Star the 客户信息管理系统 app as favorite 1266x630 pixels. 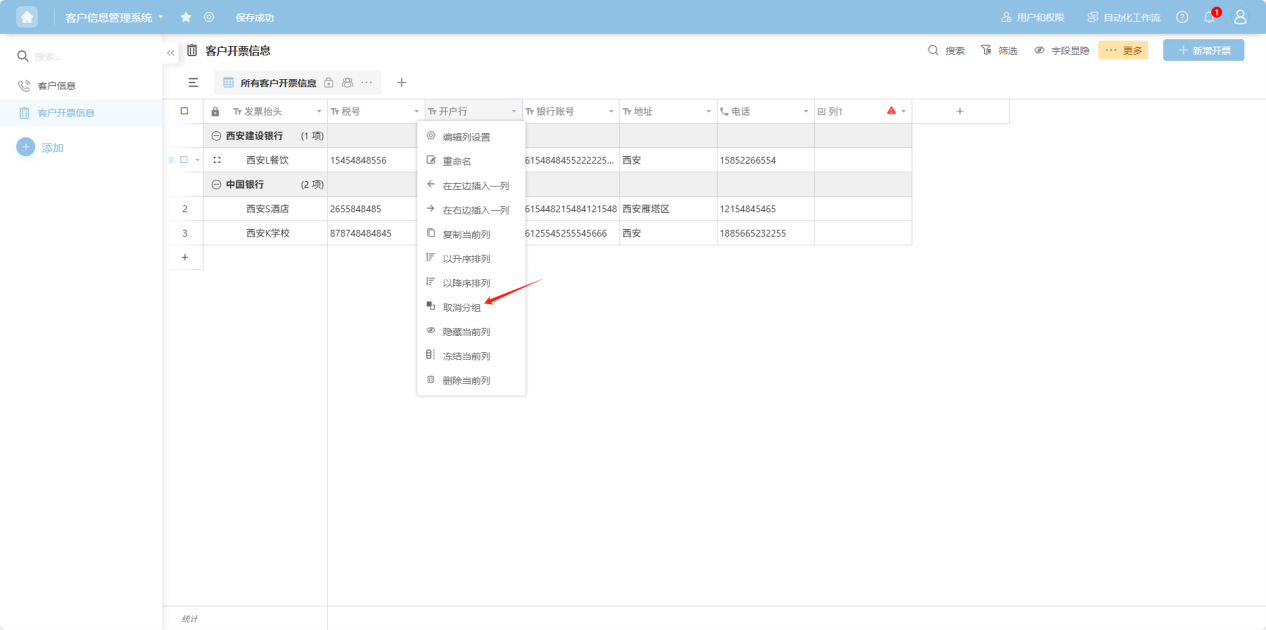(186, 17)
